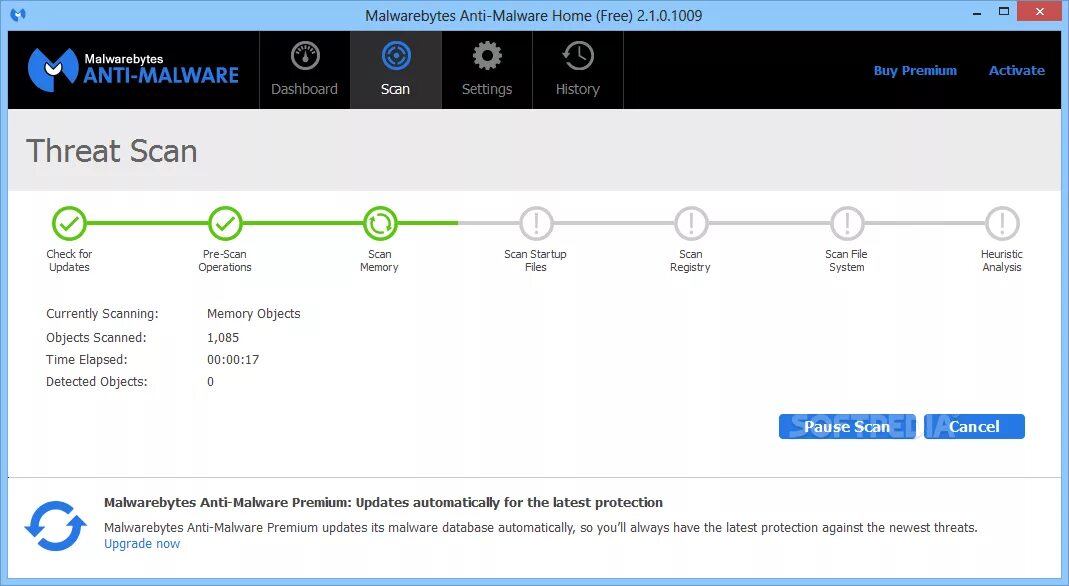Click the Malwarebytes Anti-Malware logo

(x=133, y=70)
